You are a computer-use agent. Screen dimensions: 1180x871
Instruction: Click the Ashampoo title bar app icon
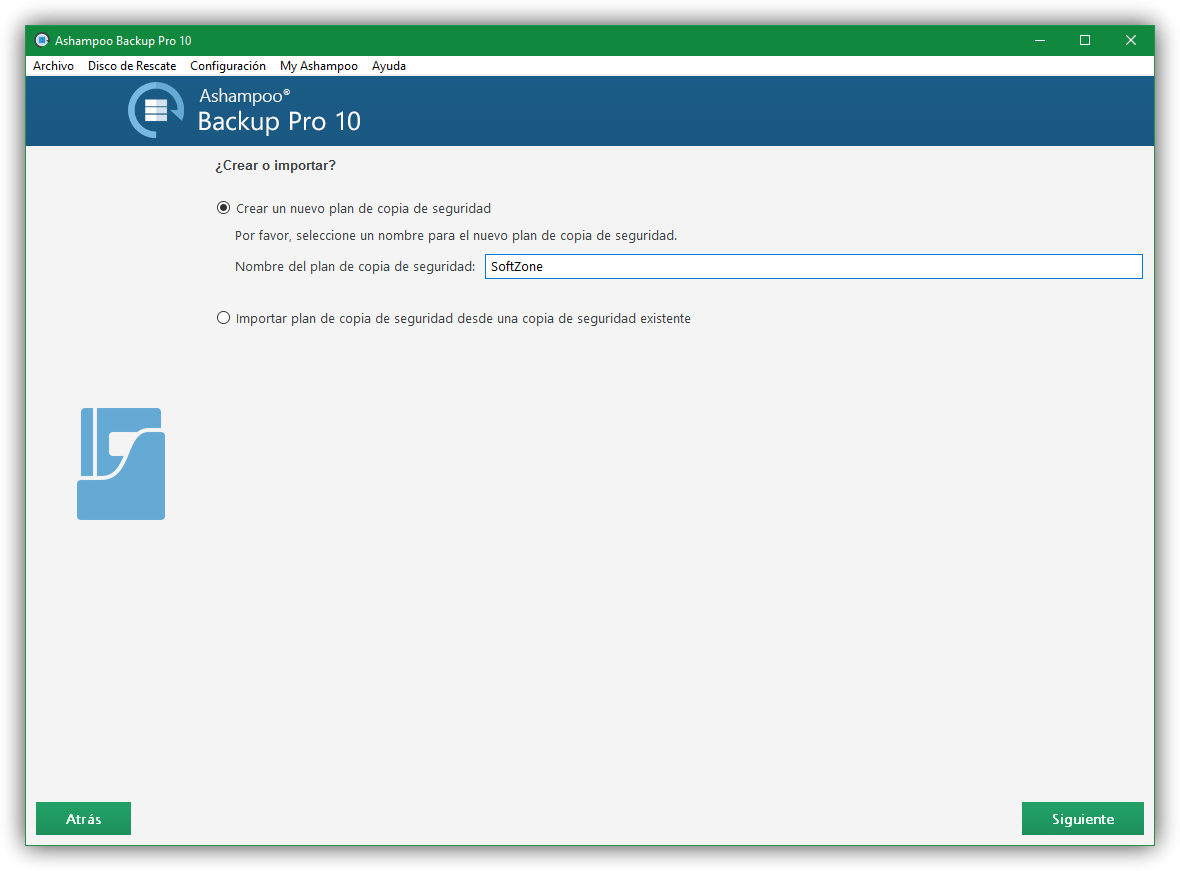tap(42, 40)
